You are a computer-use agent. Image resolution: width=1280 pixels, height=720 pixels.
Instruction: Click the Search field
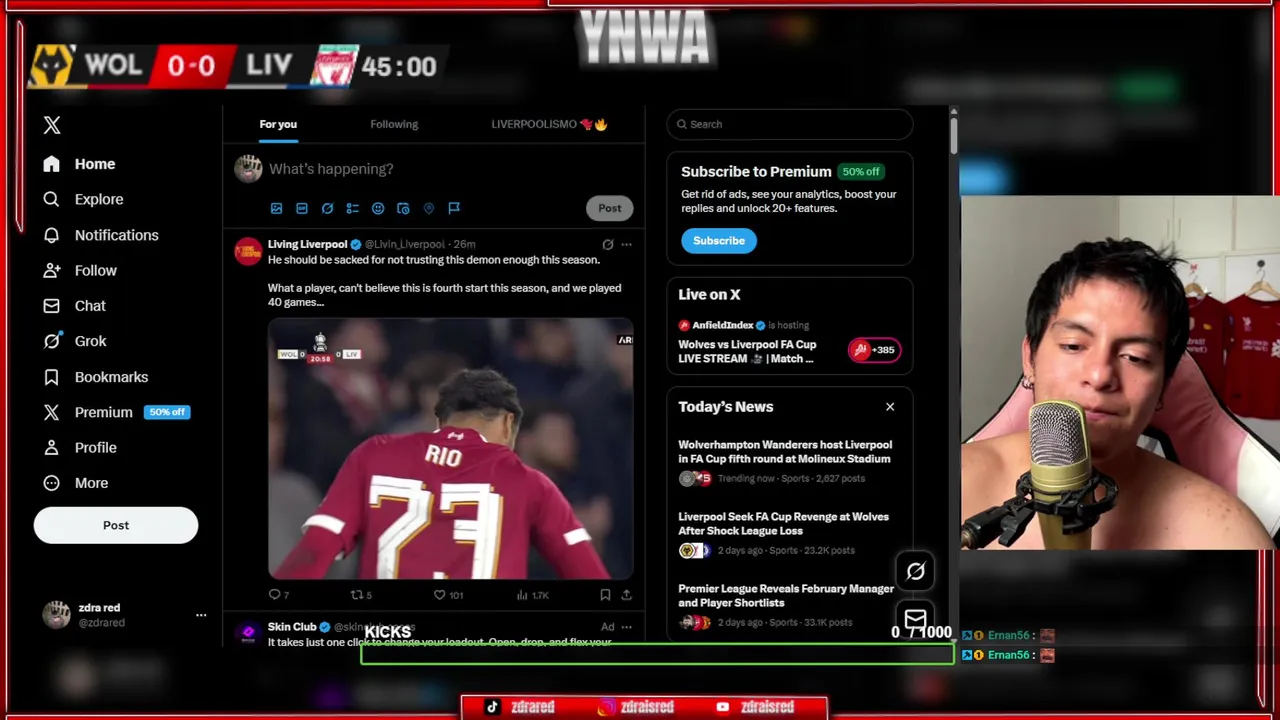click(x=790, y=124)
